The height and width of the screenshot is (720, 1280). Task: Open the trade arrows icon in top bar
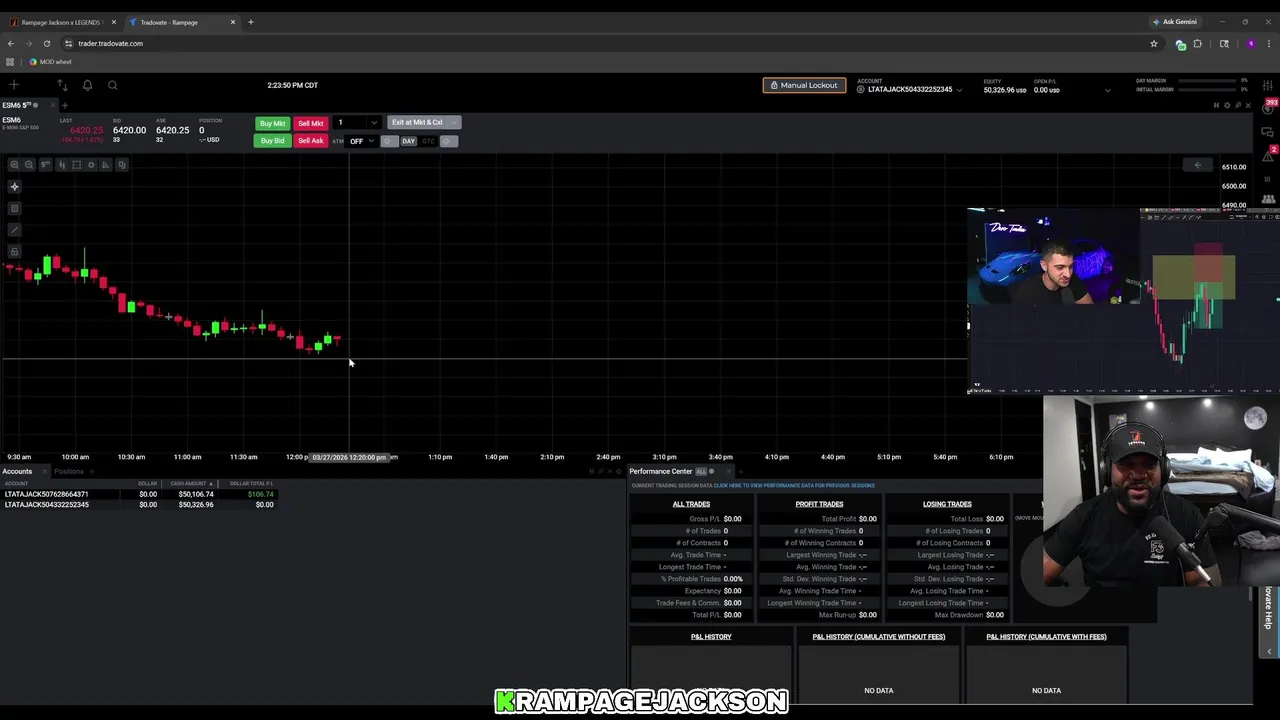pyautogui.click(x=62, y=85)
